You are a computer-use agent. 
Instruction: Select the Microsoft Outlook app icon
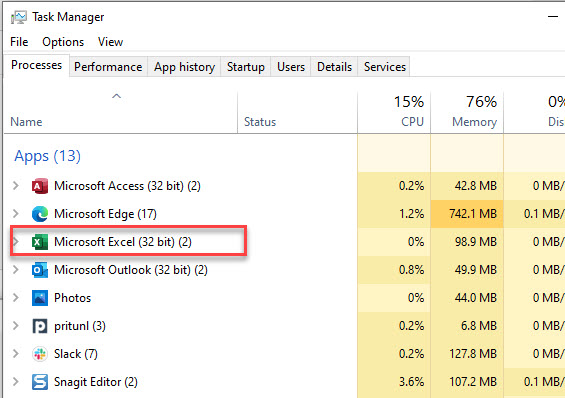click(x=40, y=270)
